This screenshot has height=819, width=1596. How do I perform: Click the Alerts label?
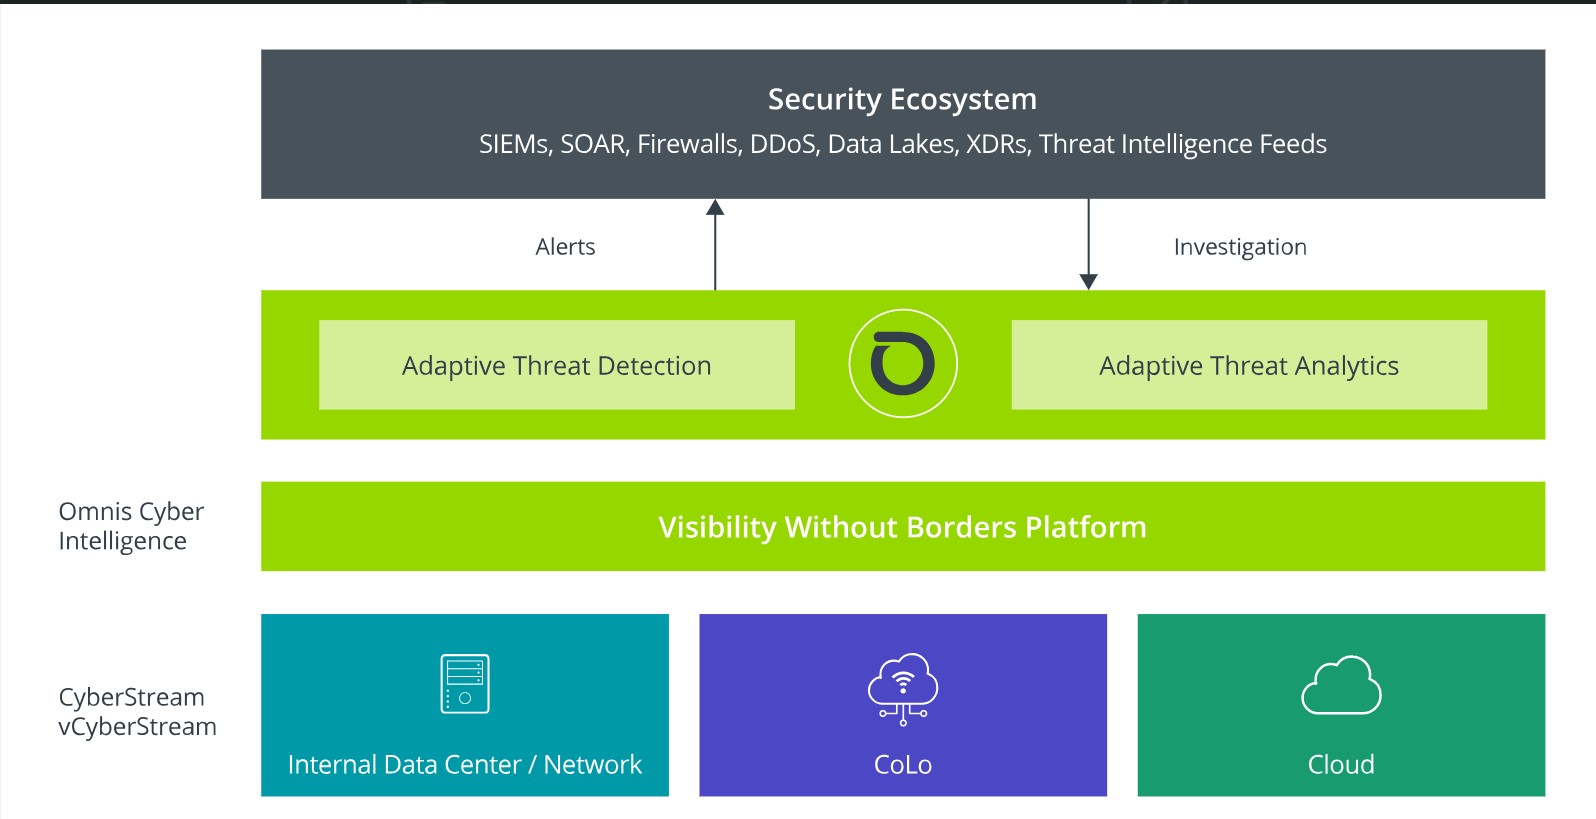565,247
